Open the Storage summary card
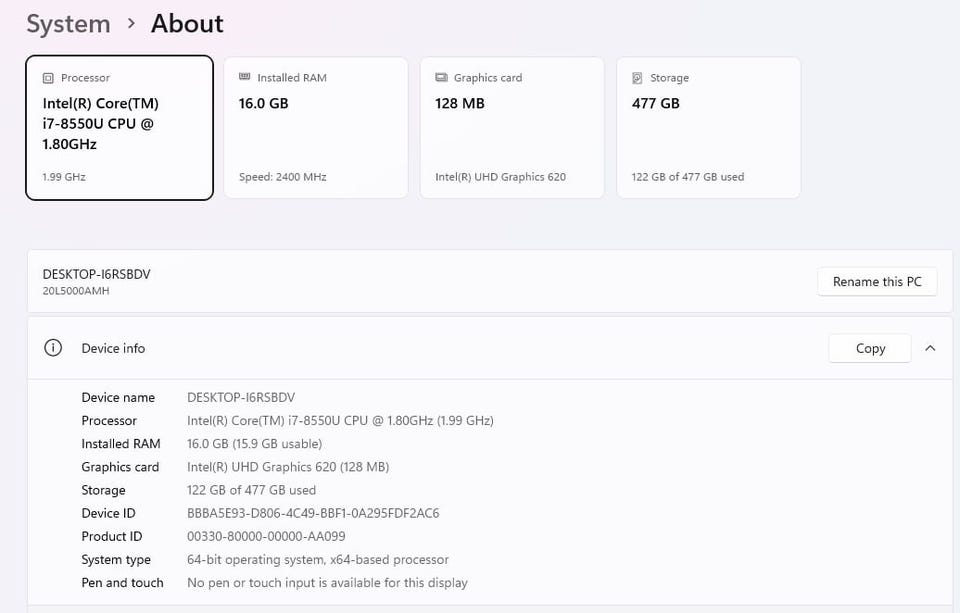This screenshot has height=613, width=960. tap(708, 127)
